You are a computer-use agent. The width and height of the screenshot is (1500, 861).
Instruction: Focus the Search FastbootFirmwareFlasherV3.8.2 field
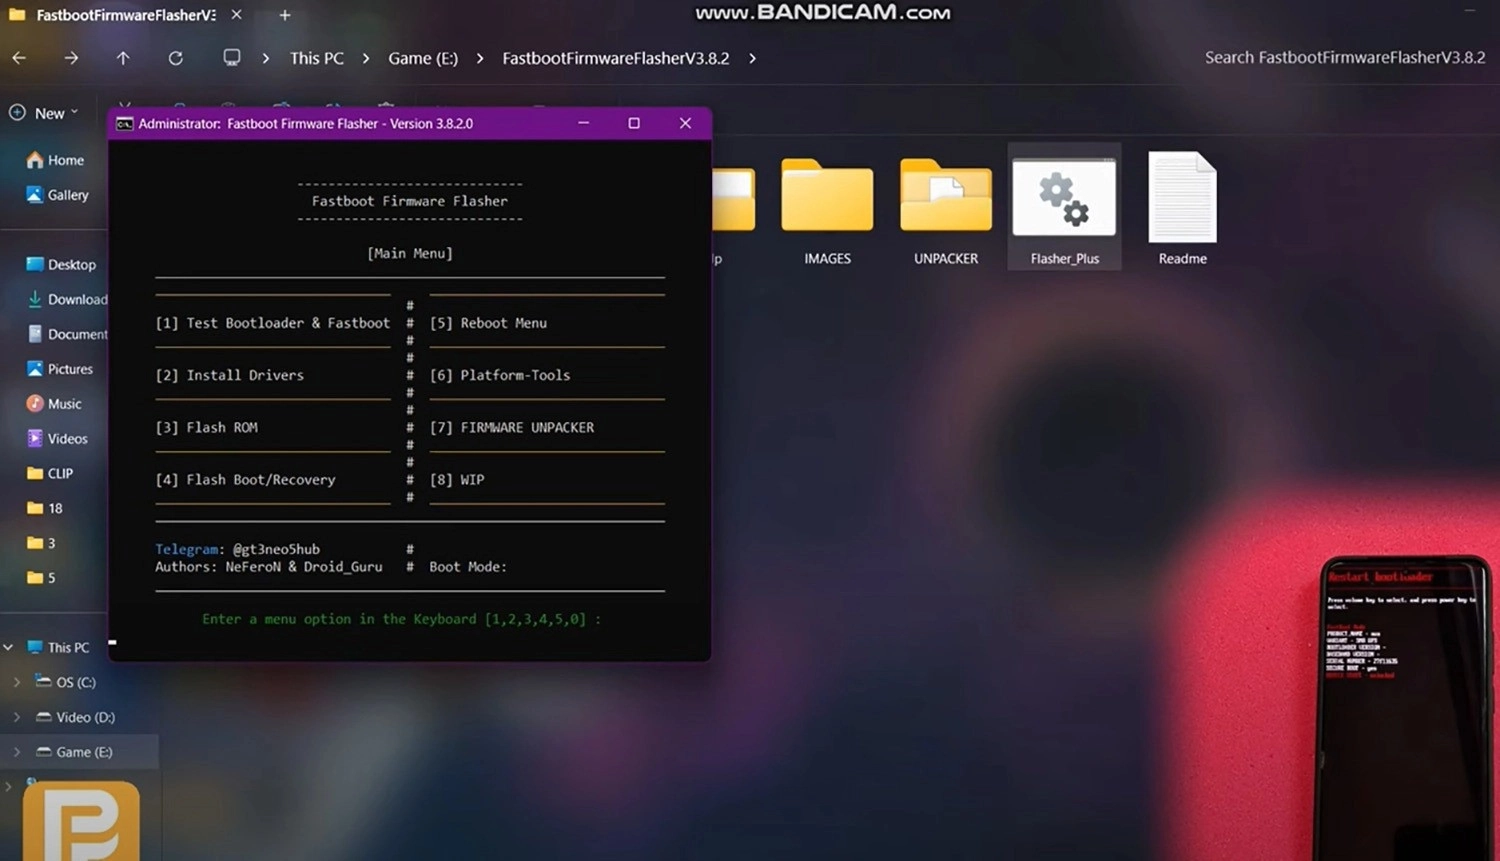(1344, 57)
